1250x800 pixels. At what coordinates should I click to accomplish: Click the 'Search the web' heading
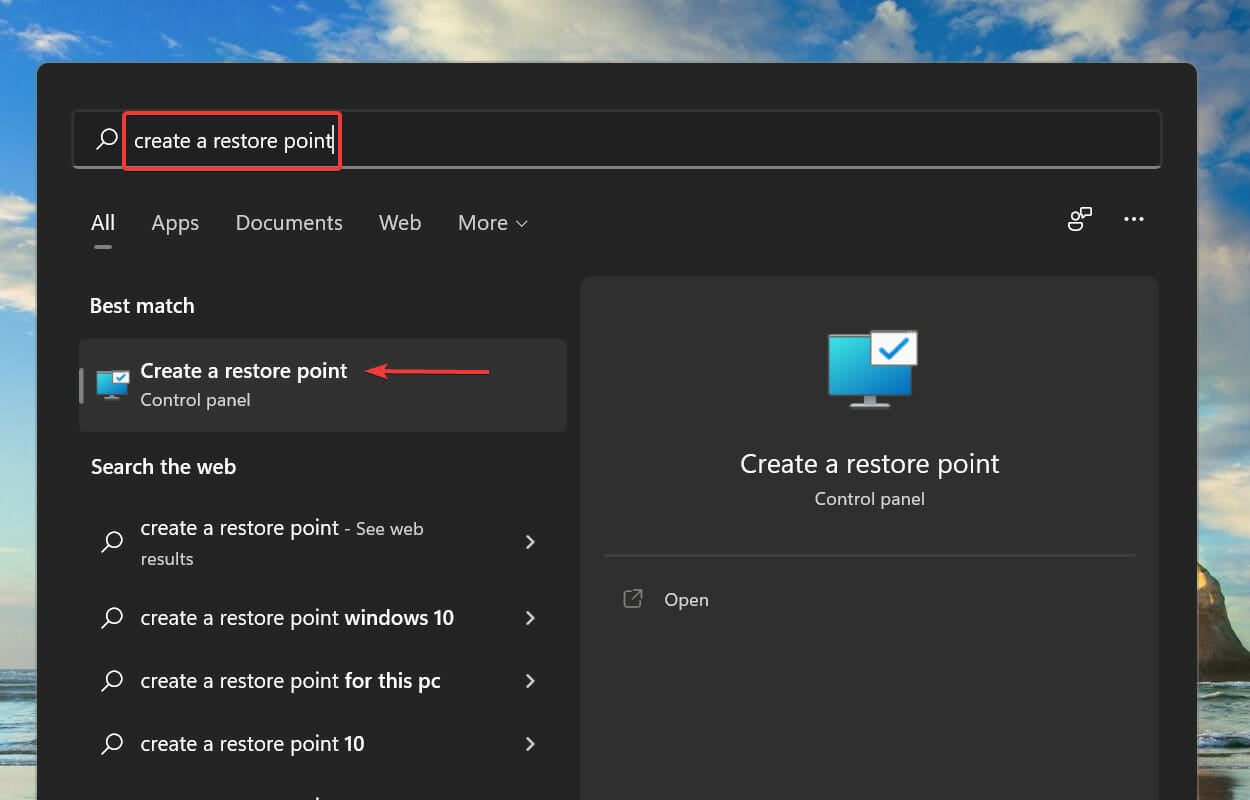click(163, 467)
